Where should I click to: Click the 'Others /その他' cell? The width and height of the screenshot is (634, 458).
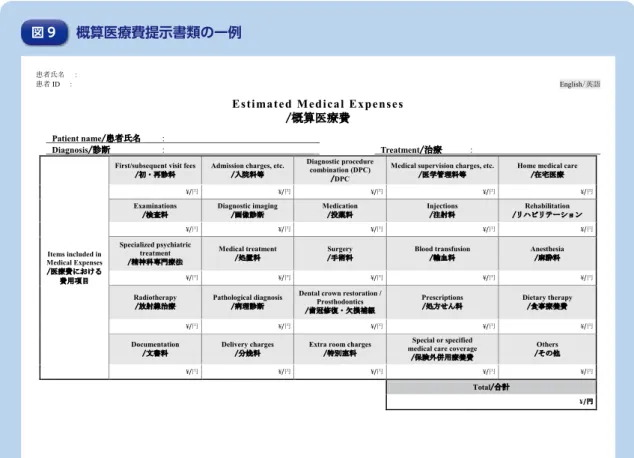[x=547, y=349]
